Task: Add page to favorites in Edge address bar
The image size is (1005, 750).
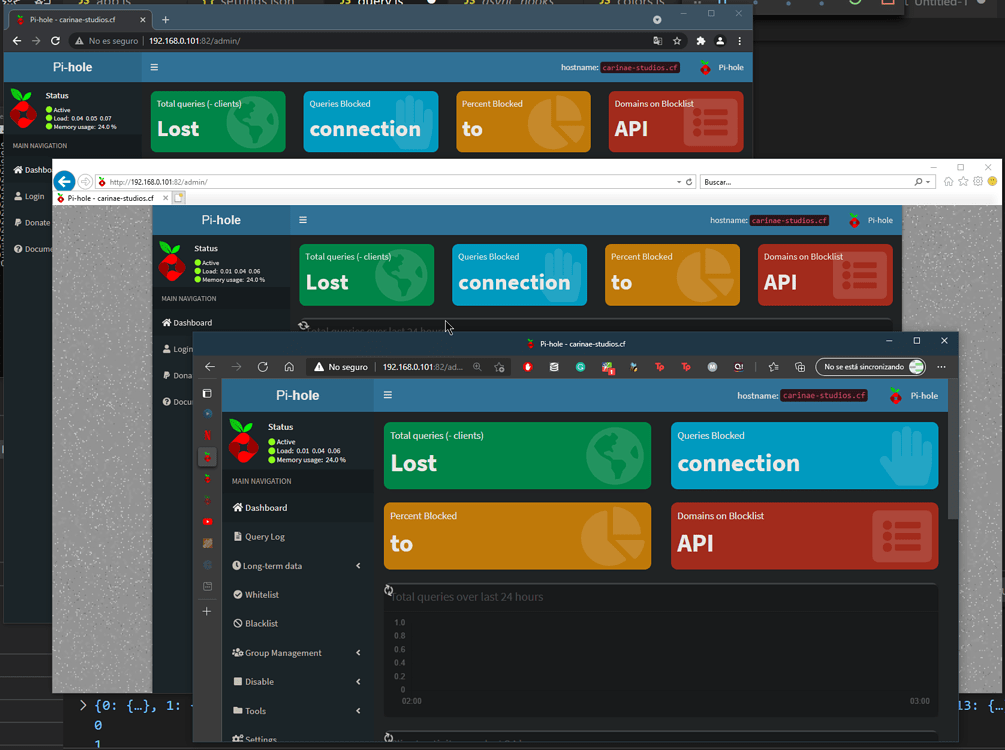Action: (x=499, y=367)
